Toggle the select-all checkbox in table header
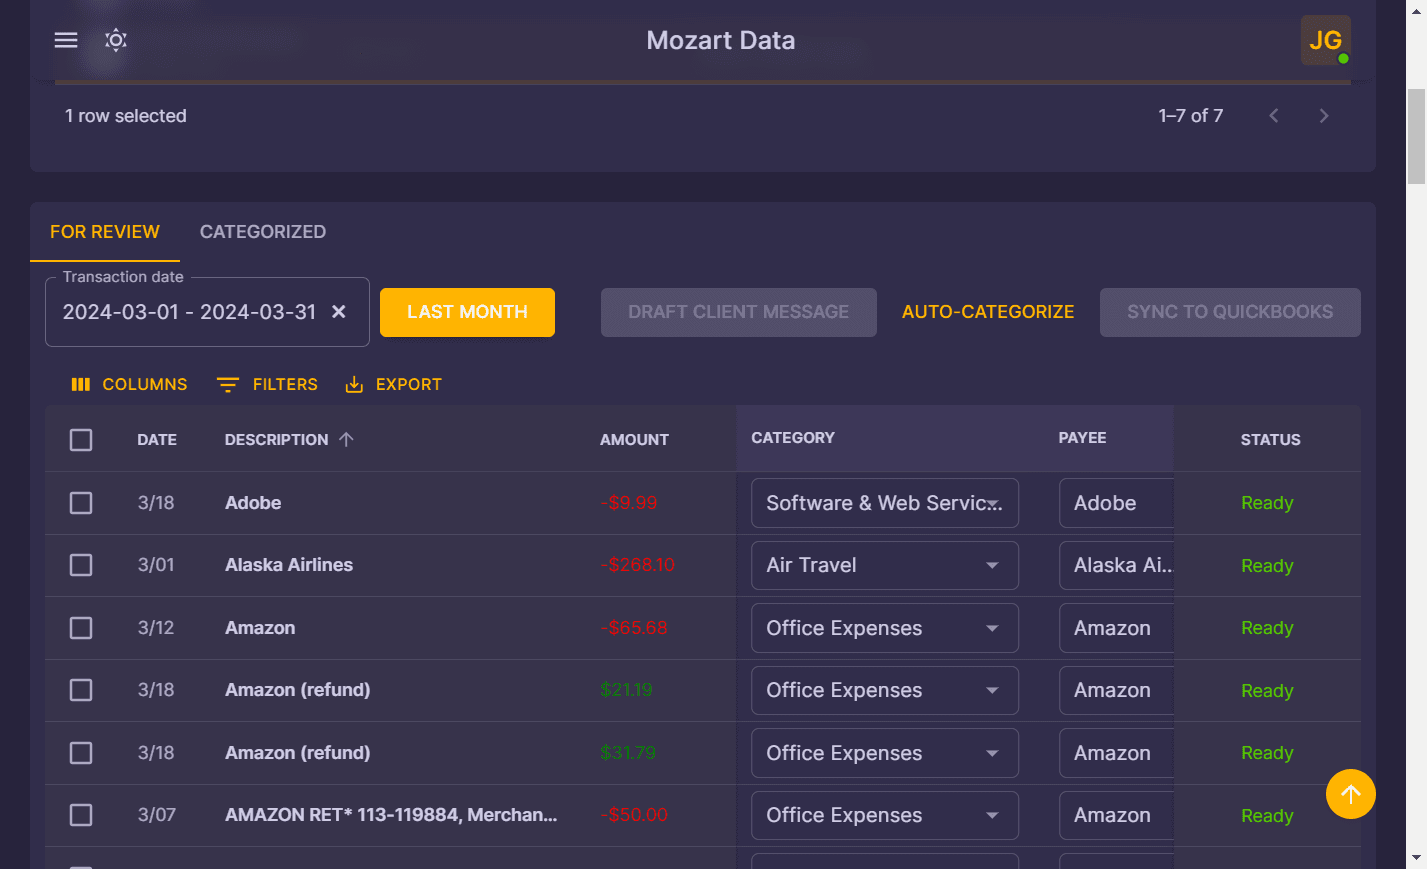1427x869 pixels. tap(81, 439)
